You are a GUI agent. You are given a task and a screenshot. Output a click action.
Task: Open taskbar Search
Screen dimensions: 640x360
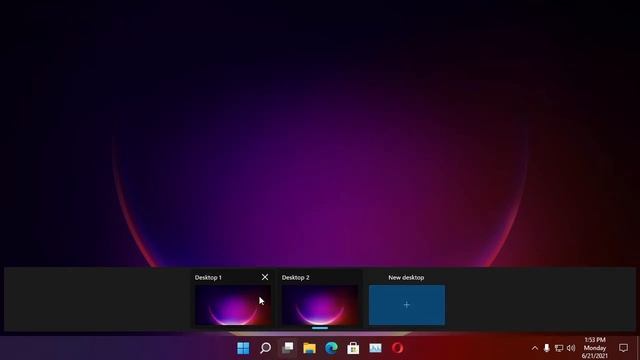tap(265, 348)
